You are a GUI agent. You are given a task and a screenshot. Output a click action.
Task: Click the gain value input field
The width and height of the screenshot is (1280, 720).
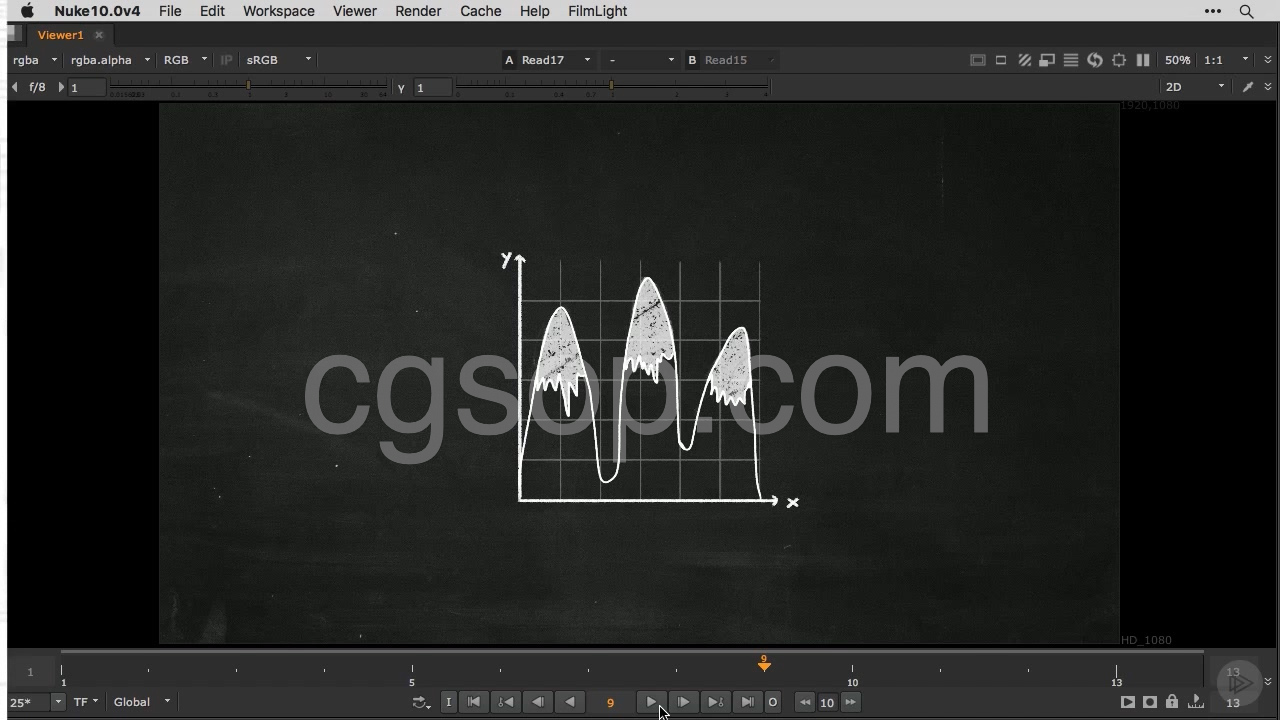click(x=87, y=87)
